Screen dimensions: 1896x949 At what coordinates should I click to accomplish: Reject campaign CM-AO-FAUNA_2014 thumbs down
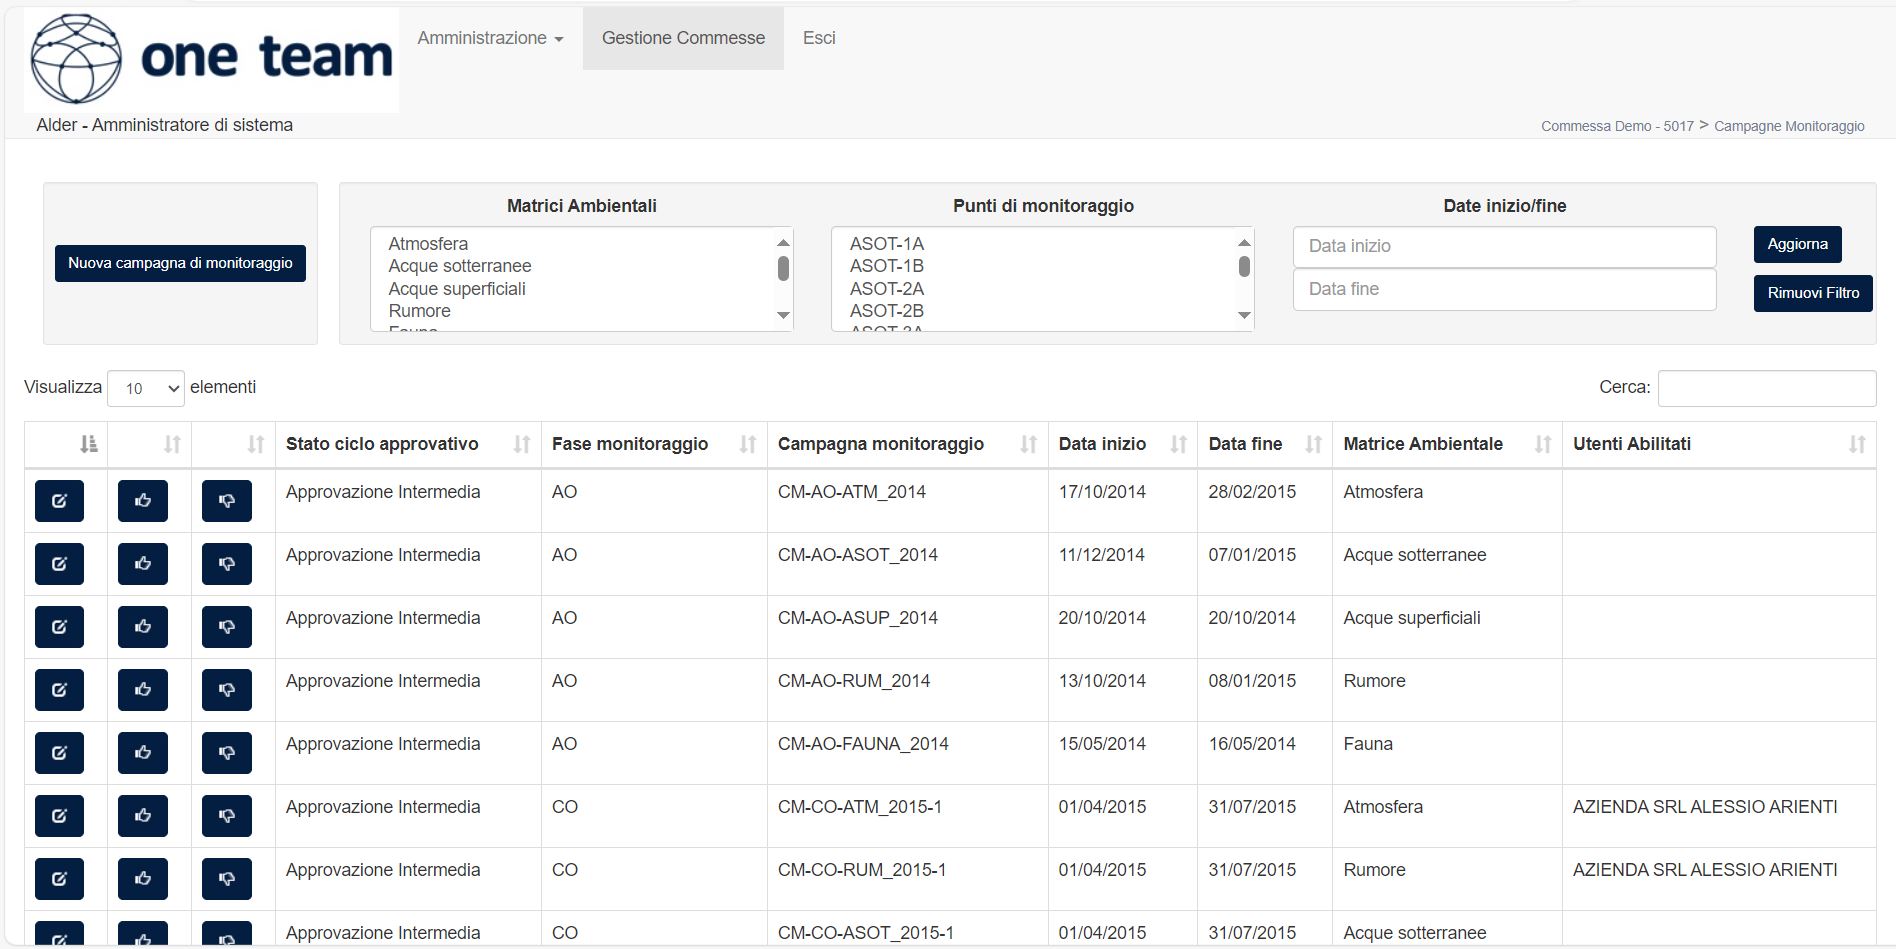coord(227,753)
